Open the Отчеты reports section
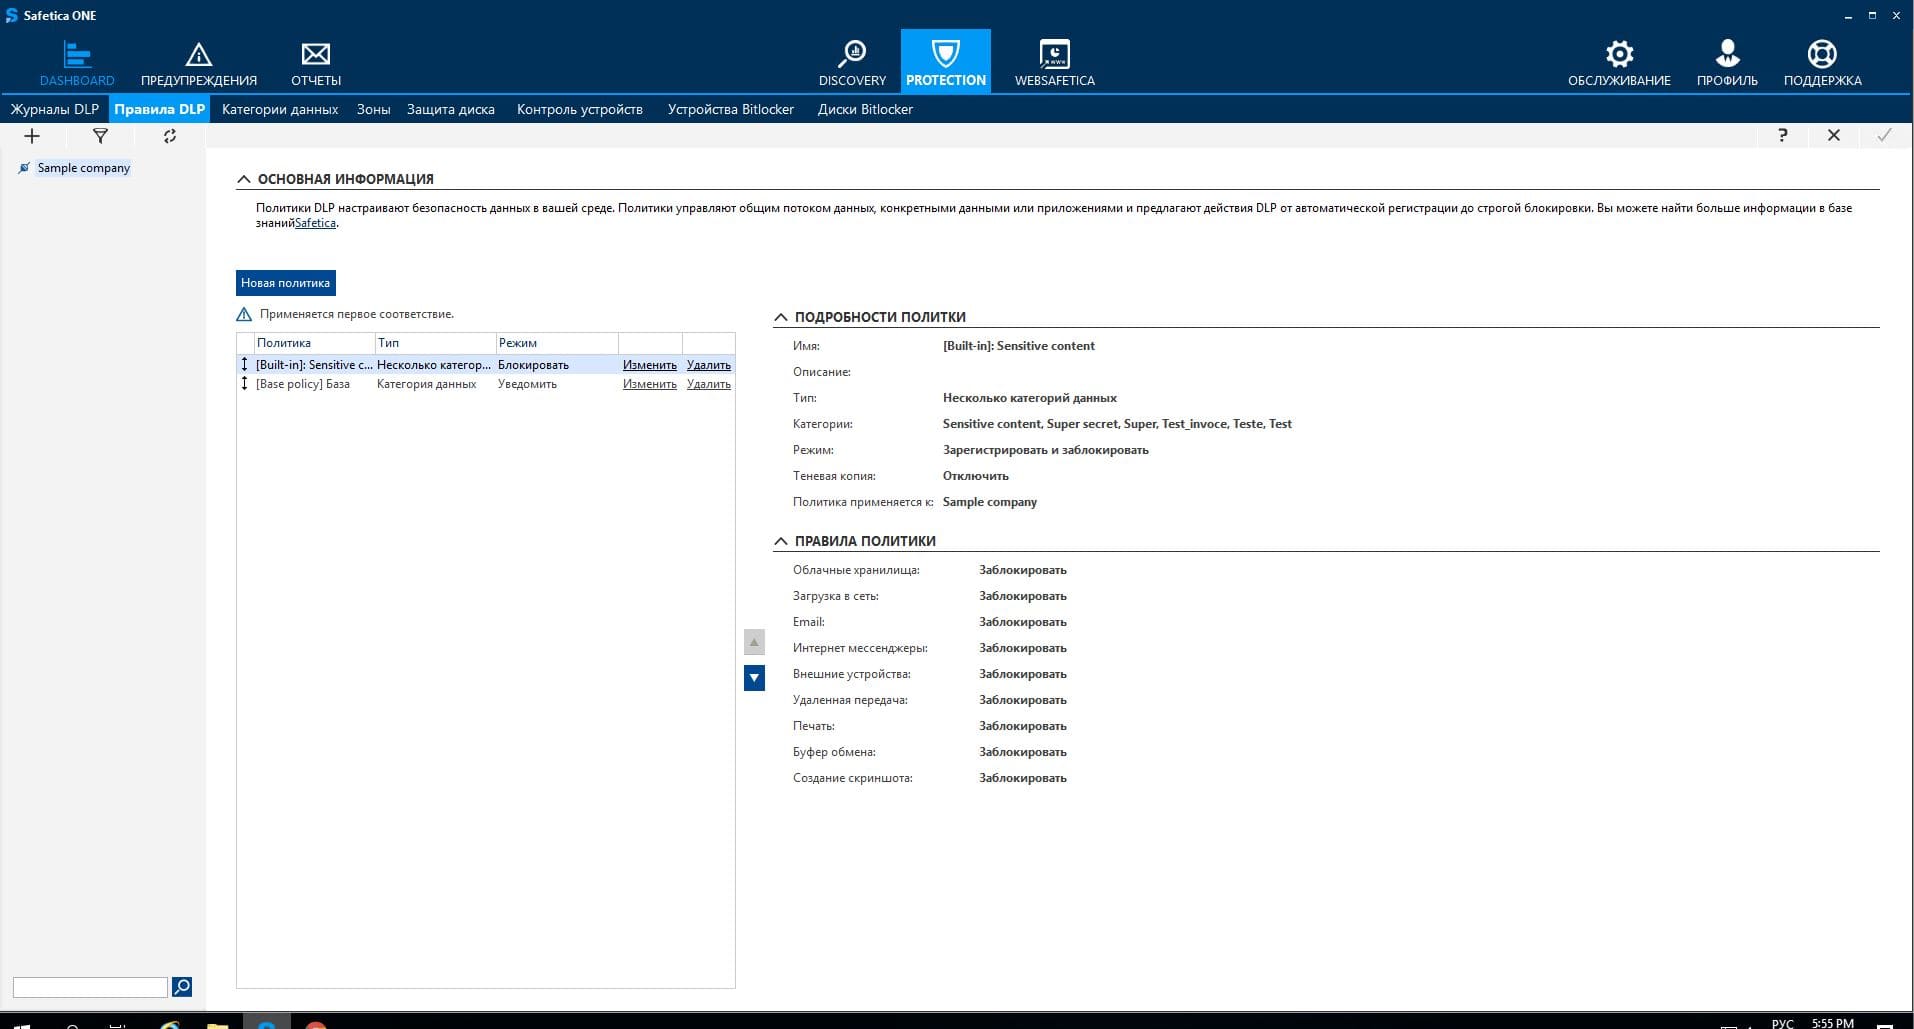Image resolution: width=1914 pixels, height=1029 pixels. (x=316, y=62)
